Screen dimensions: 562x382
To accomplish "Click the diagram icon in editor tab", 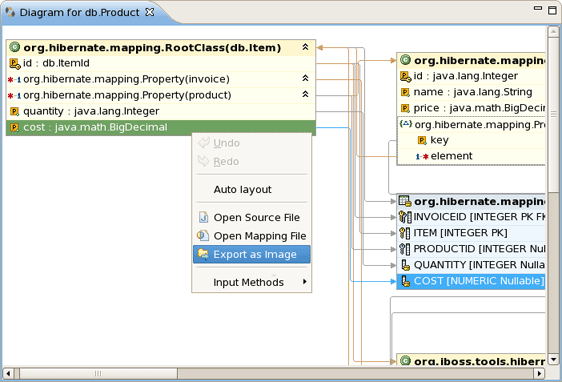I will [x=10, y=12].
